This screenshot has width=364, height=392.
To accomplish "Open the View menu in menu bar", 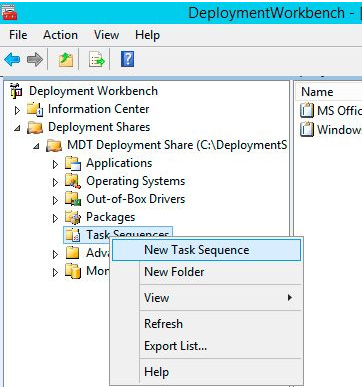I will coord(106,35).
